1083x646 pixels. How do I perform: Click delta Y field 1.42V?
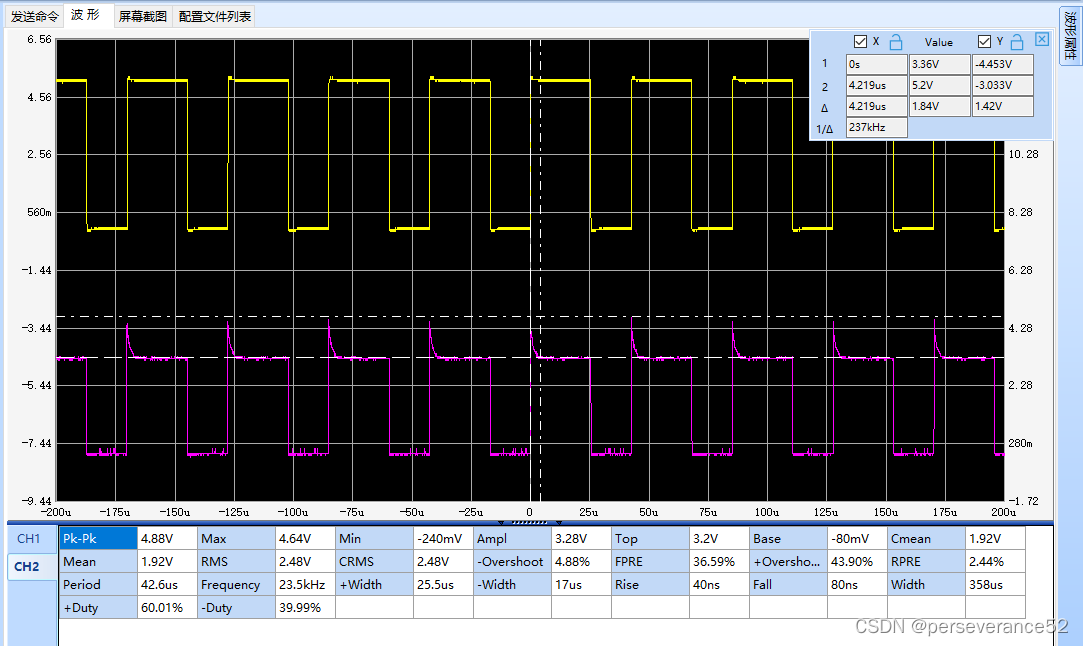click(x=1003, y=106)
